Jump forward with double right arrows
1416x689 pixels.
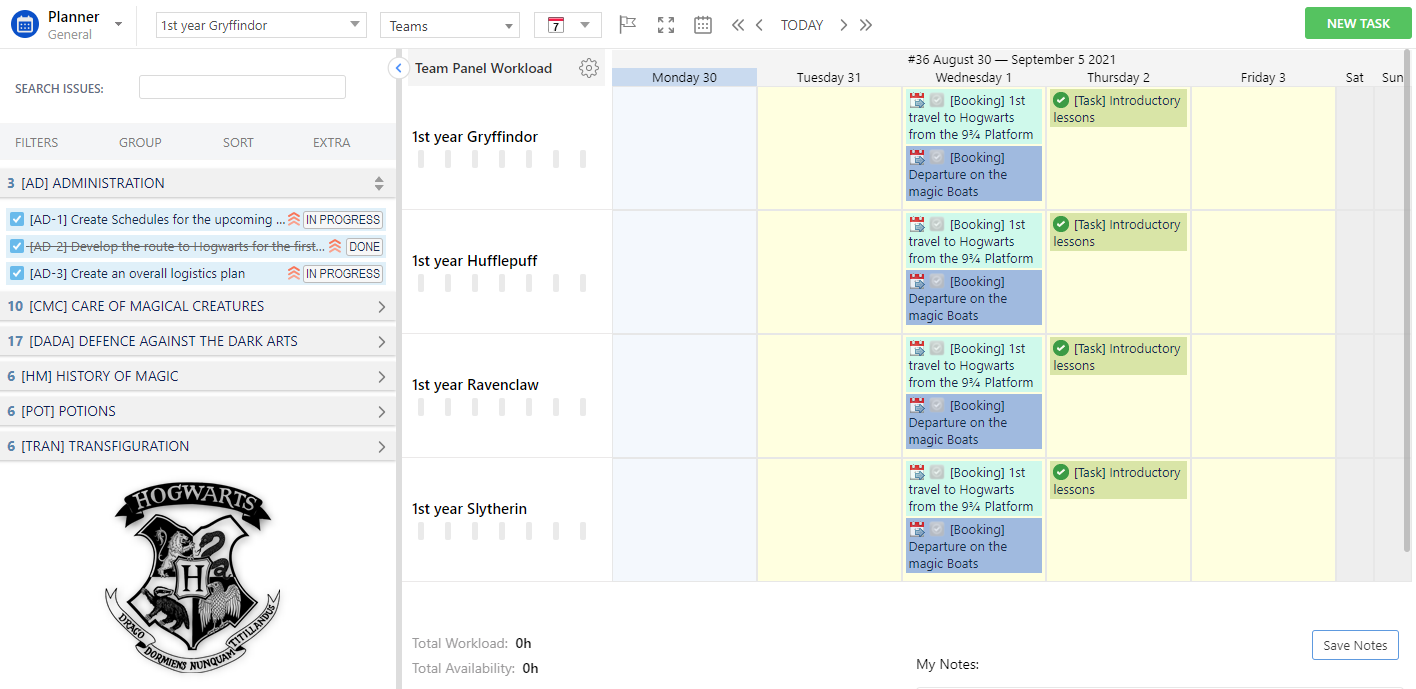(866, 25)
